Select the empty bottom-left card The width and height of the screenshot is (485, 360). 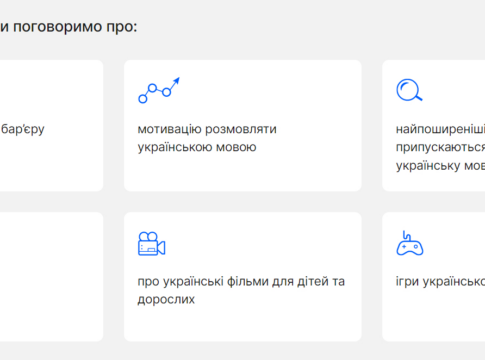coord(51,277)
